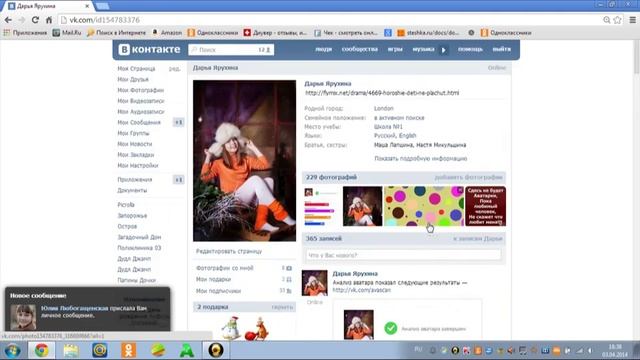Open Мои подписчики link
Viewport: 640px width, 360px height.
click(218, 291)
